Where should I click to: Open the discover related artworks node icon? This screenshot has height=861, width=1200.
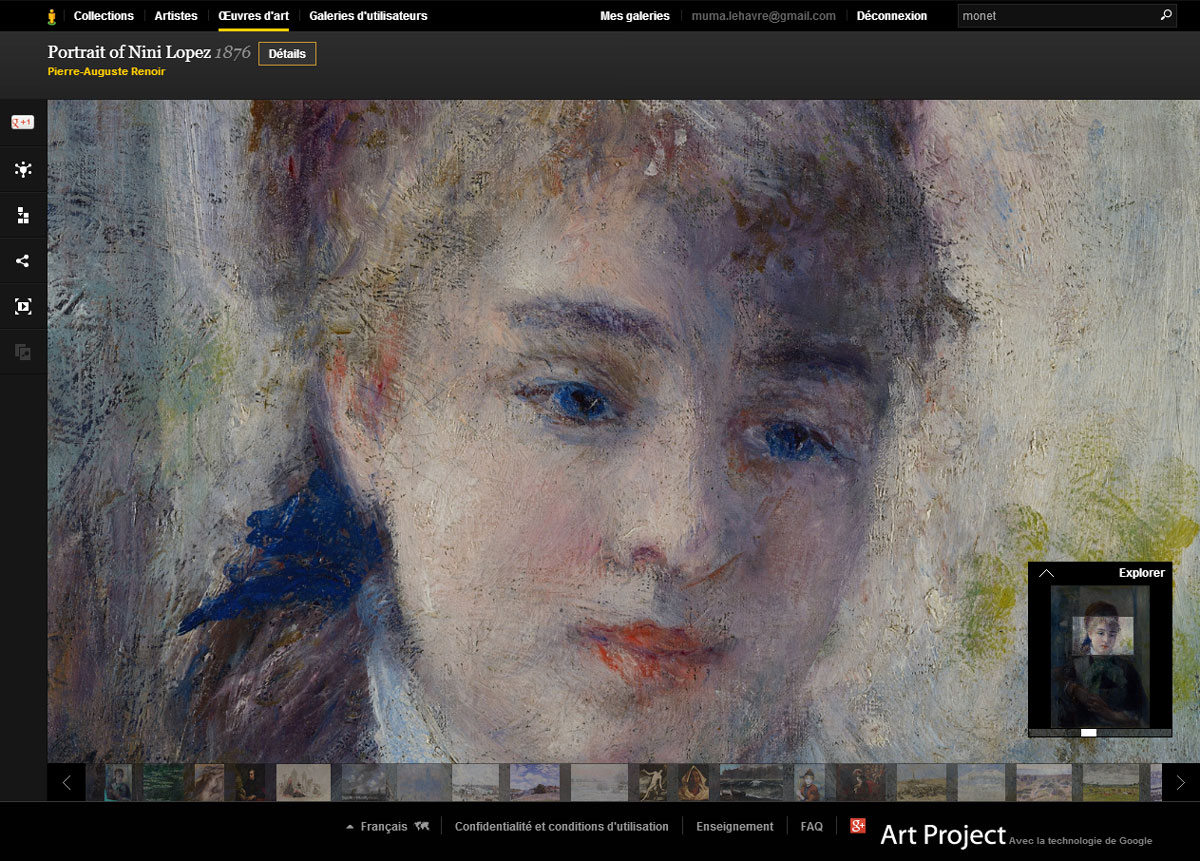[23, 170]
